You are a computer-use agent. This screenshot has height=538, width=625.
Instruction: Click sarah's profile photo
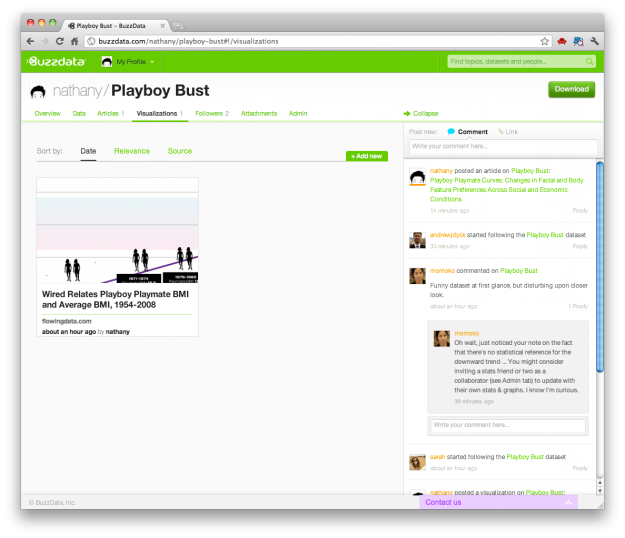(x=417, y=462)
